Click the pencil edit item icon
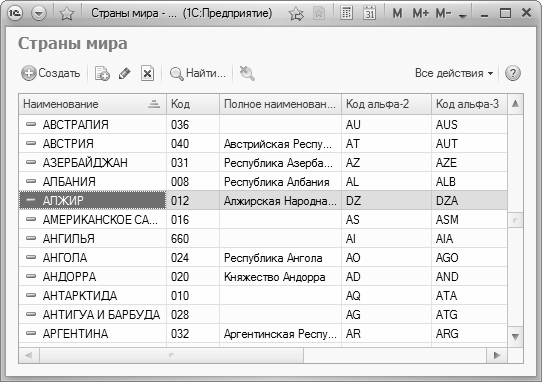The height and width of the screenshot is (382, 542). click(x=124, y=73)
